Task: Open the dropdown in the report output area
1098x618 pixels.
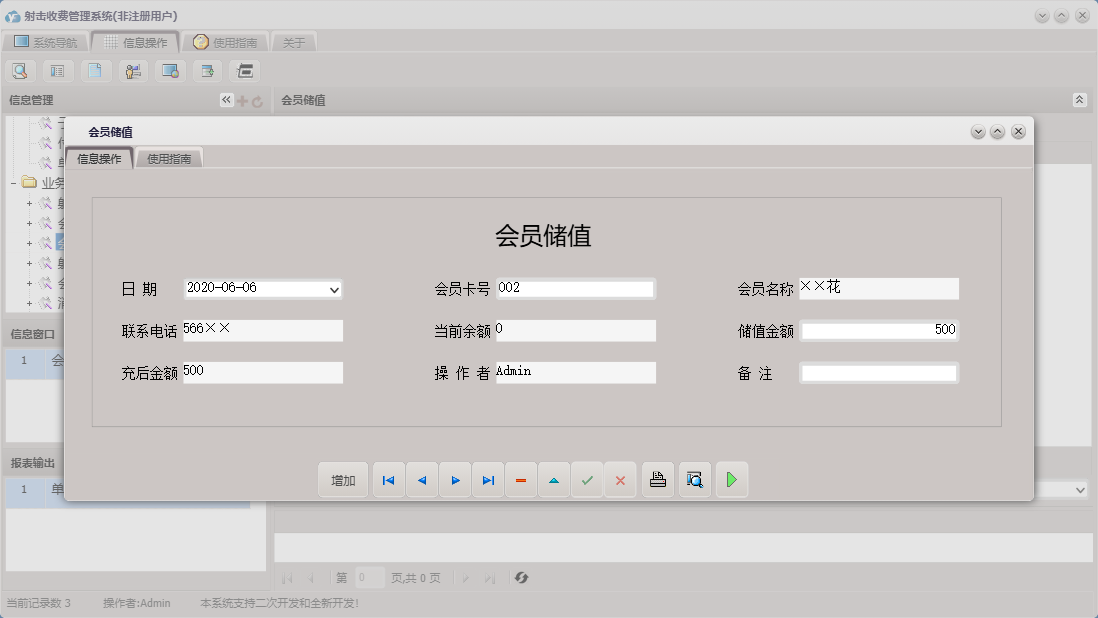Action: [x=1078, y=490]
